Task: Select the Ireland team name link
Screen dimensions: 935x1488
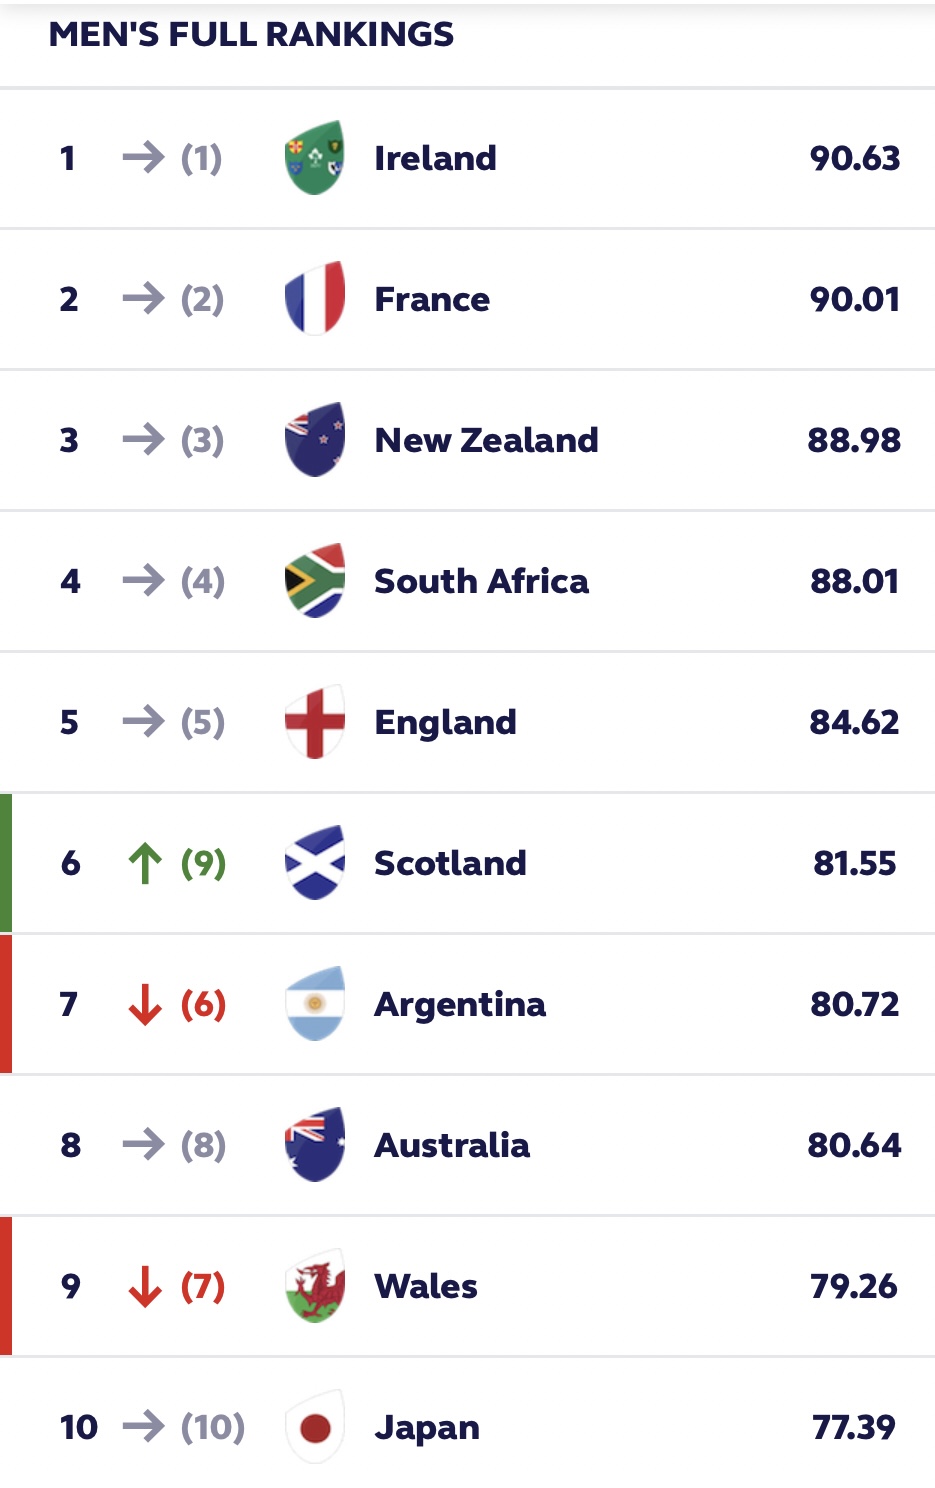Action: coord(435,158)
